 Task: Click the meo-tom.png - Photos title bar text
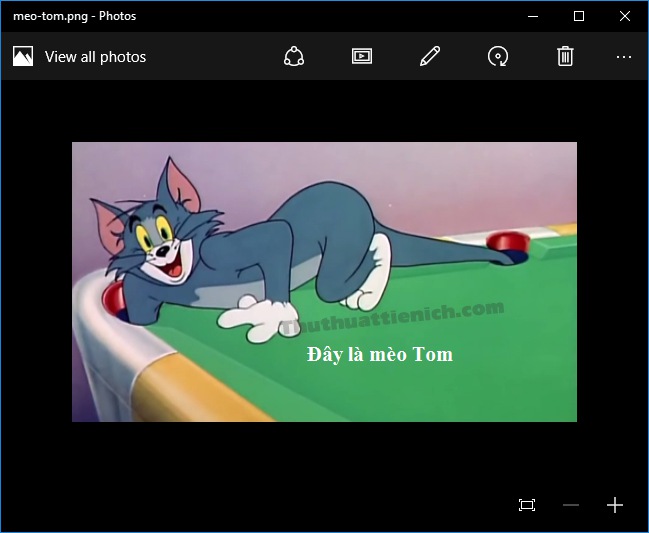click(74, 16)
